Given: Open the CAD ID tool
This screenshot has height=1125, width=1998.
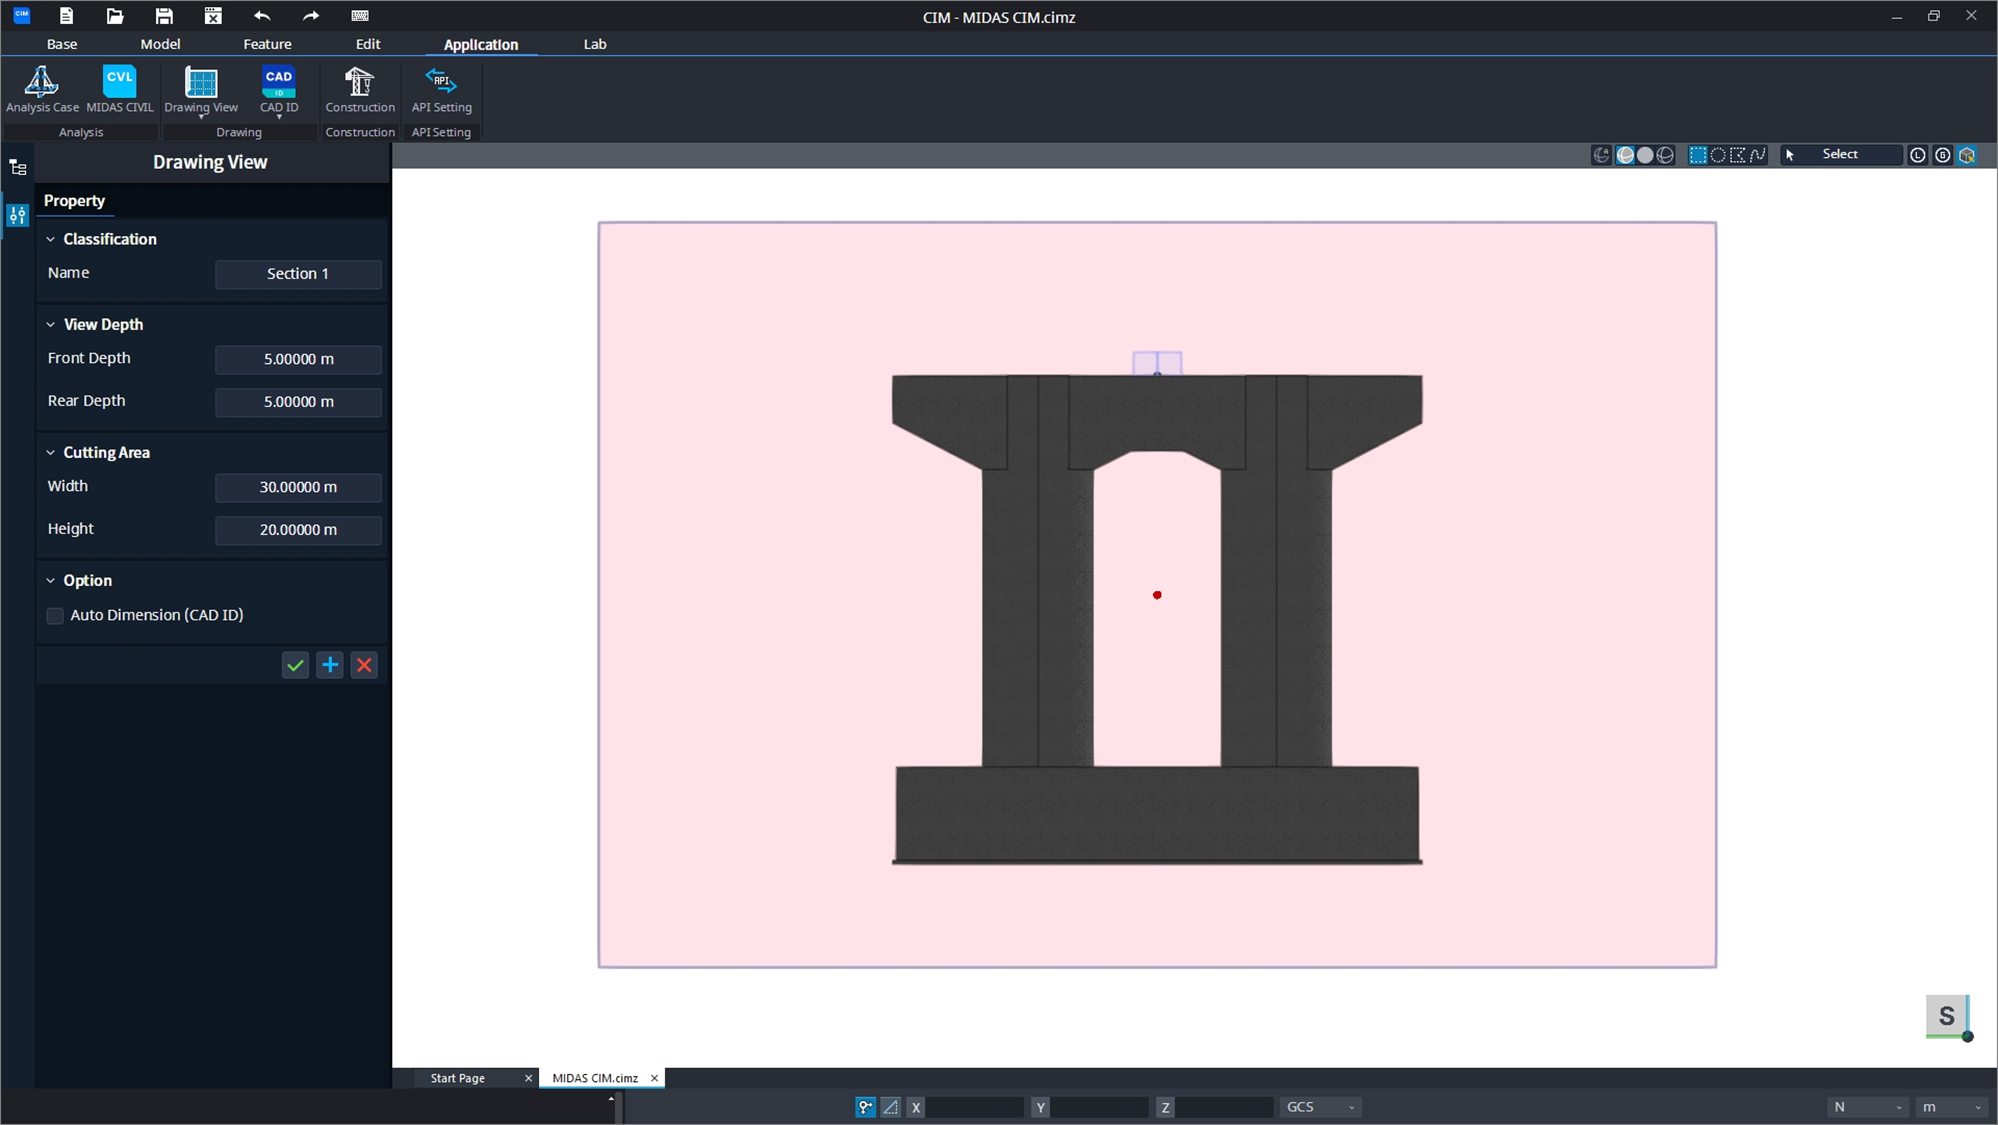Looking at the screenshot, I should click(279, 89).
